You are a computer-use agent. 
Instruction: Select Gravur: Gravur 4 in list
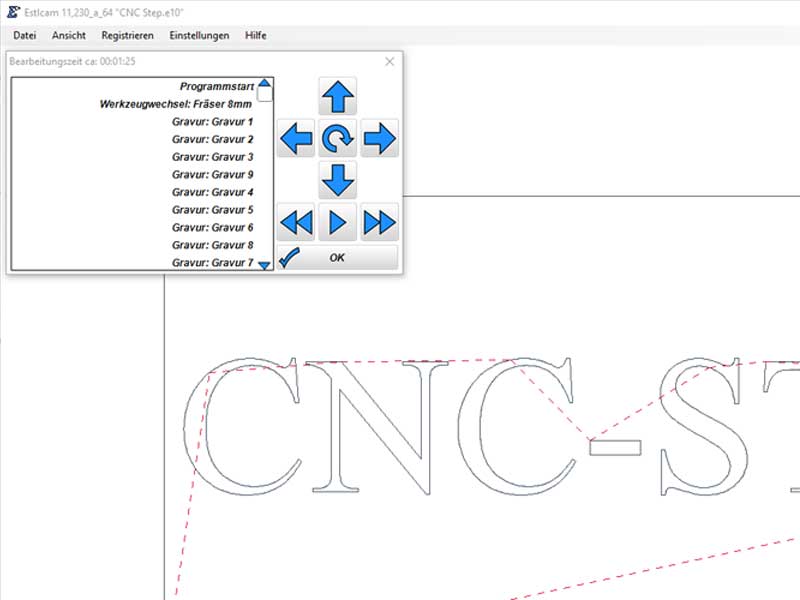pyautogui.click(x=134, y=192)
